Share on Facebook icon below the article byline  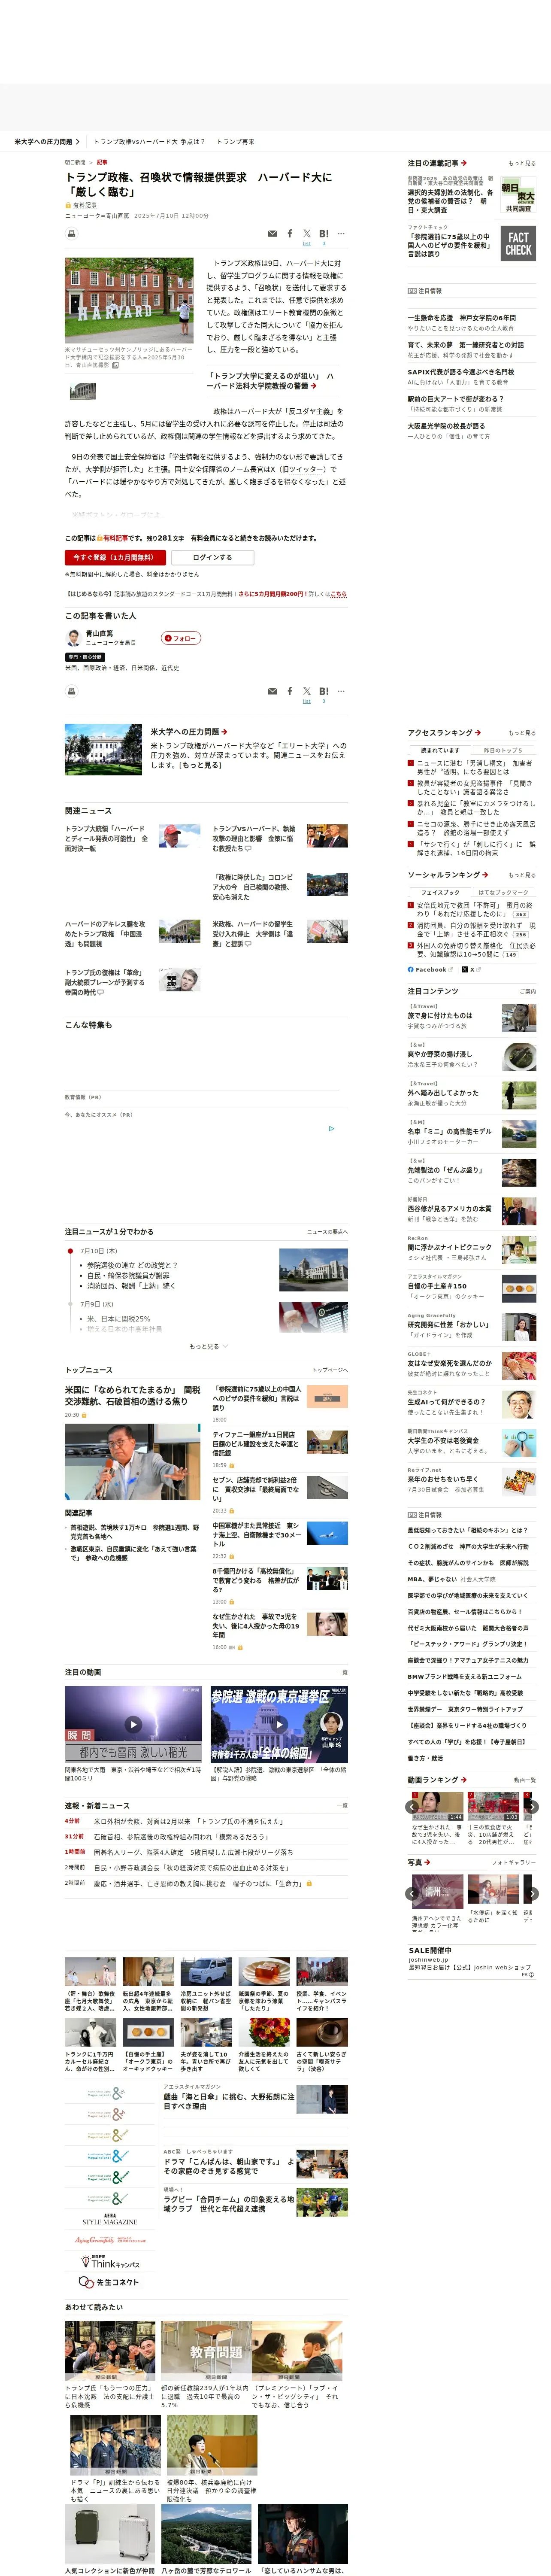(290, 234)
